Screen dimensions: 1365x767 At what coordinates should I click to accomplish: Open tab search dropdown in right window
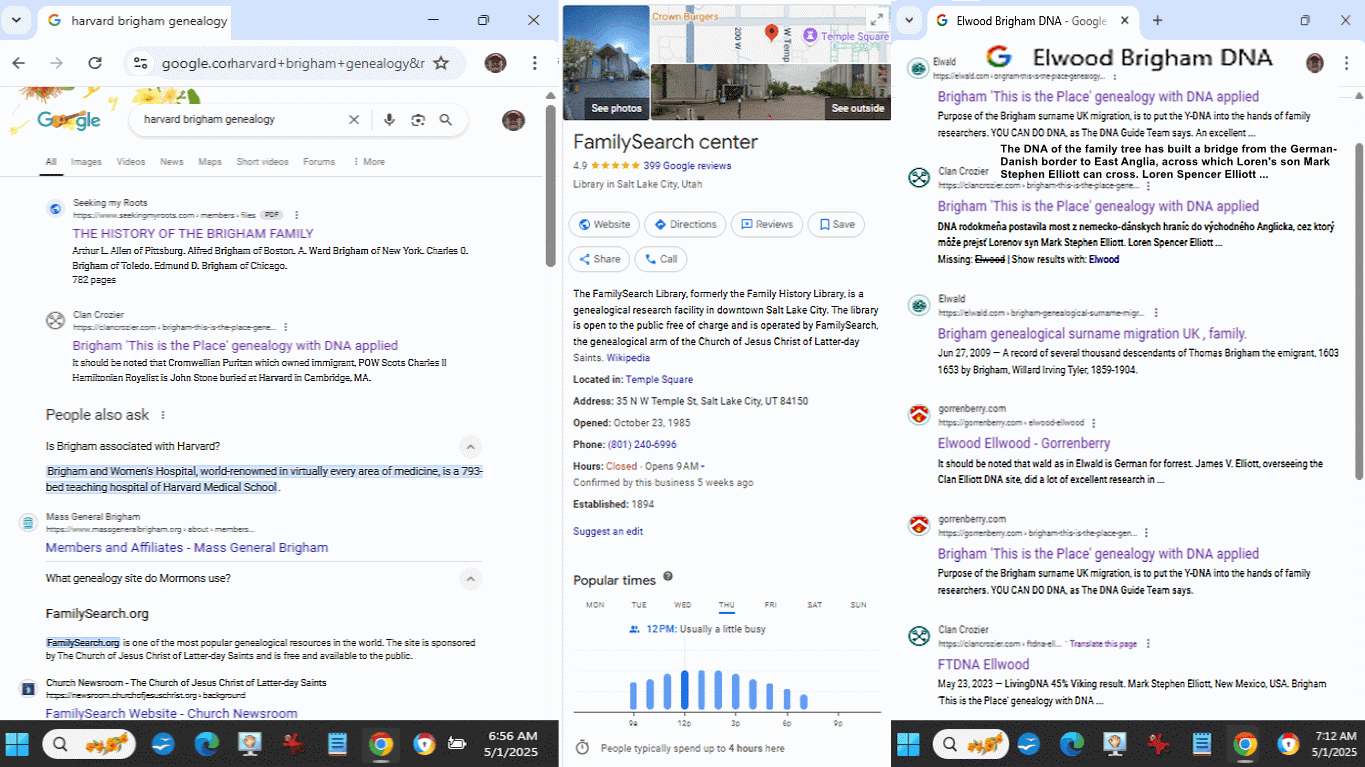pos(909,20)
